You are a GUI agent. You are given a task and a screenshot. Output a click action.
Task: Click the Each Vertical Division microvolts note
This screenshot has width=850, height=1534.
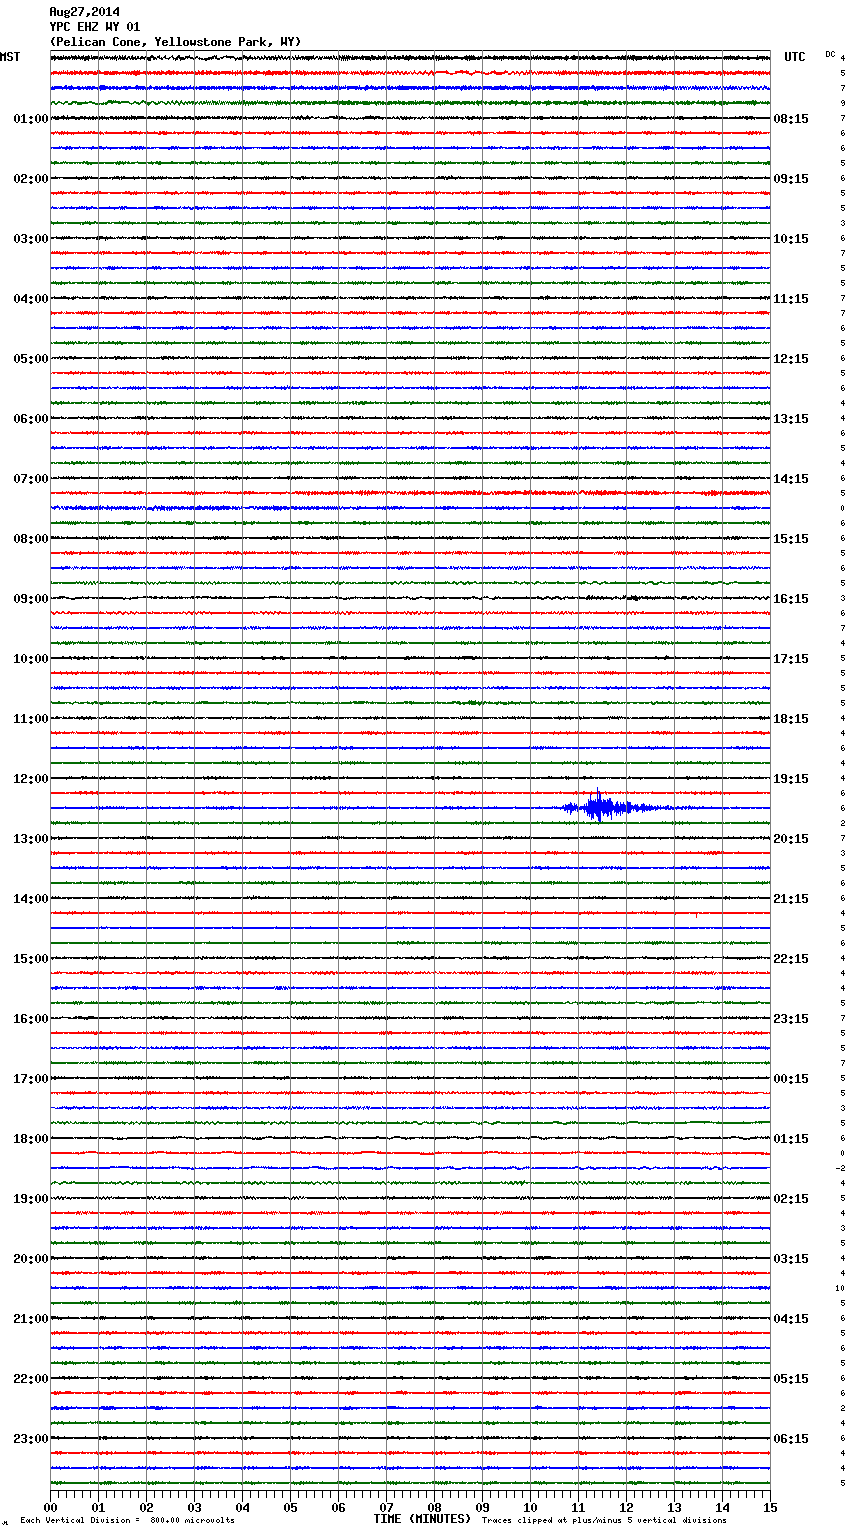[x=127, y=1521]
